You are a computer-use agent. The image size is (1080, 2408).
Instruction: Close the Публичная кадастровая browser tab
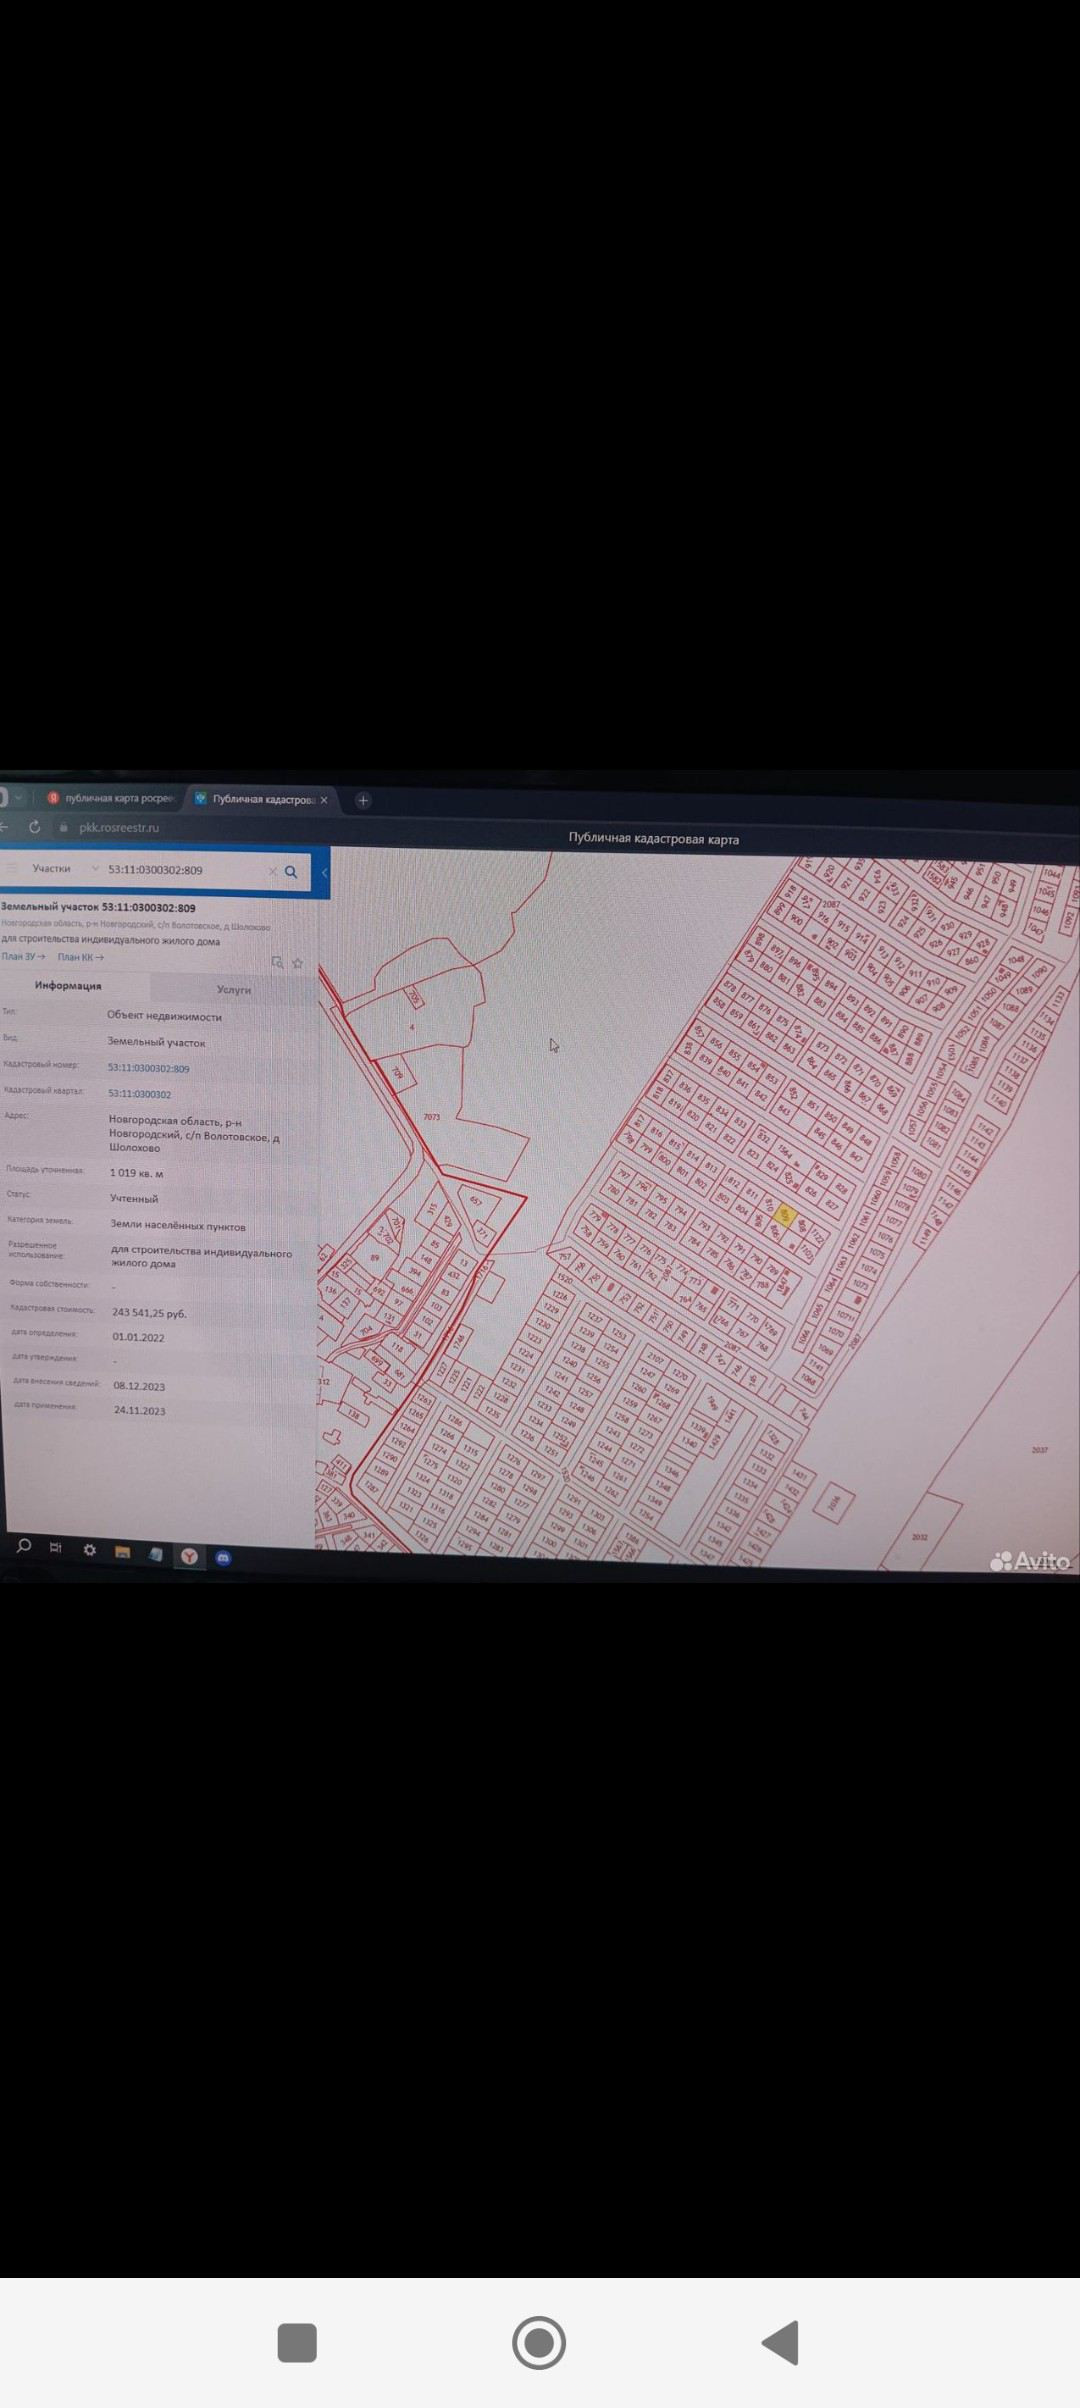[x=324, y=800]
